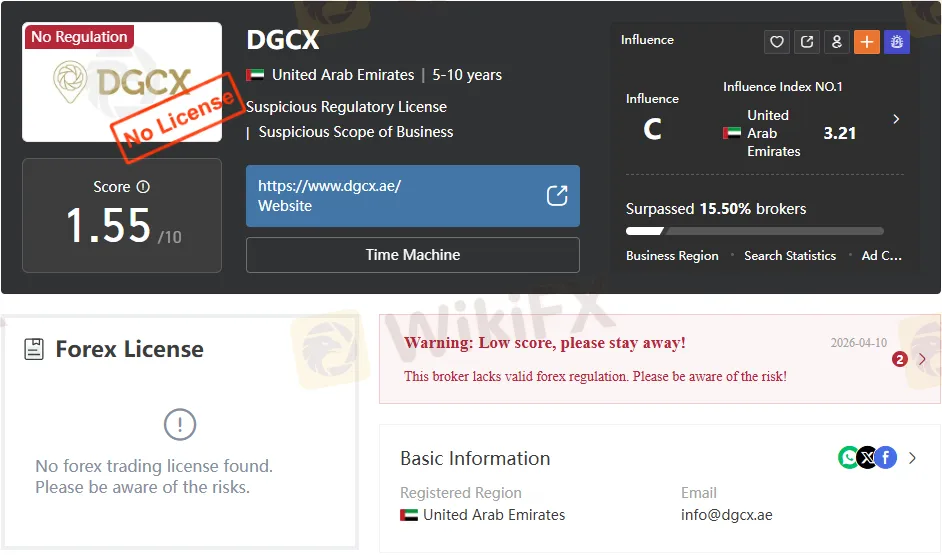This screenshot has height=555, width=942.
Task: Expand the low score warning chevron
Action: click(922, 359)
